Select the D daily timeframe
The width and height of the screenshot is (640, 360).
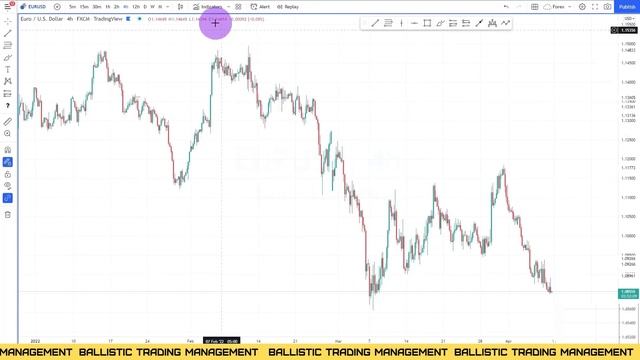click(145, 7)
